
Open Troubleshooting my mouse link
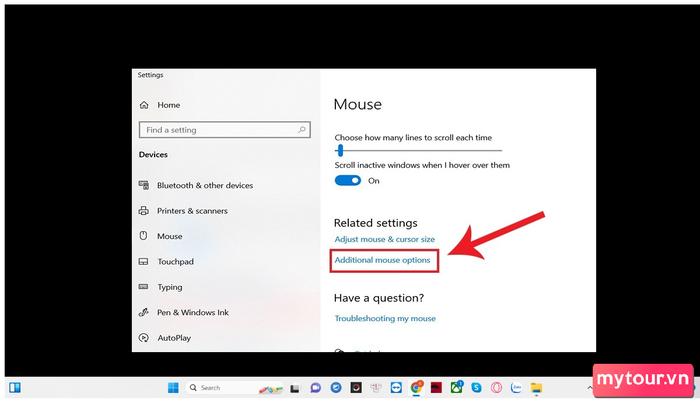[385, 318]
